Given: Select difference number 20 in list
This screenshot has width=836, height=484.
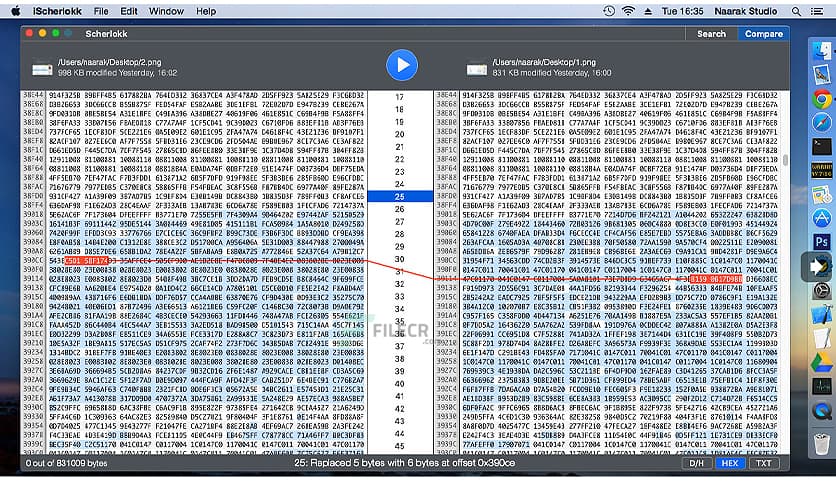Looking at the screenshot, I should (399, 134).
